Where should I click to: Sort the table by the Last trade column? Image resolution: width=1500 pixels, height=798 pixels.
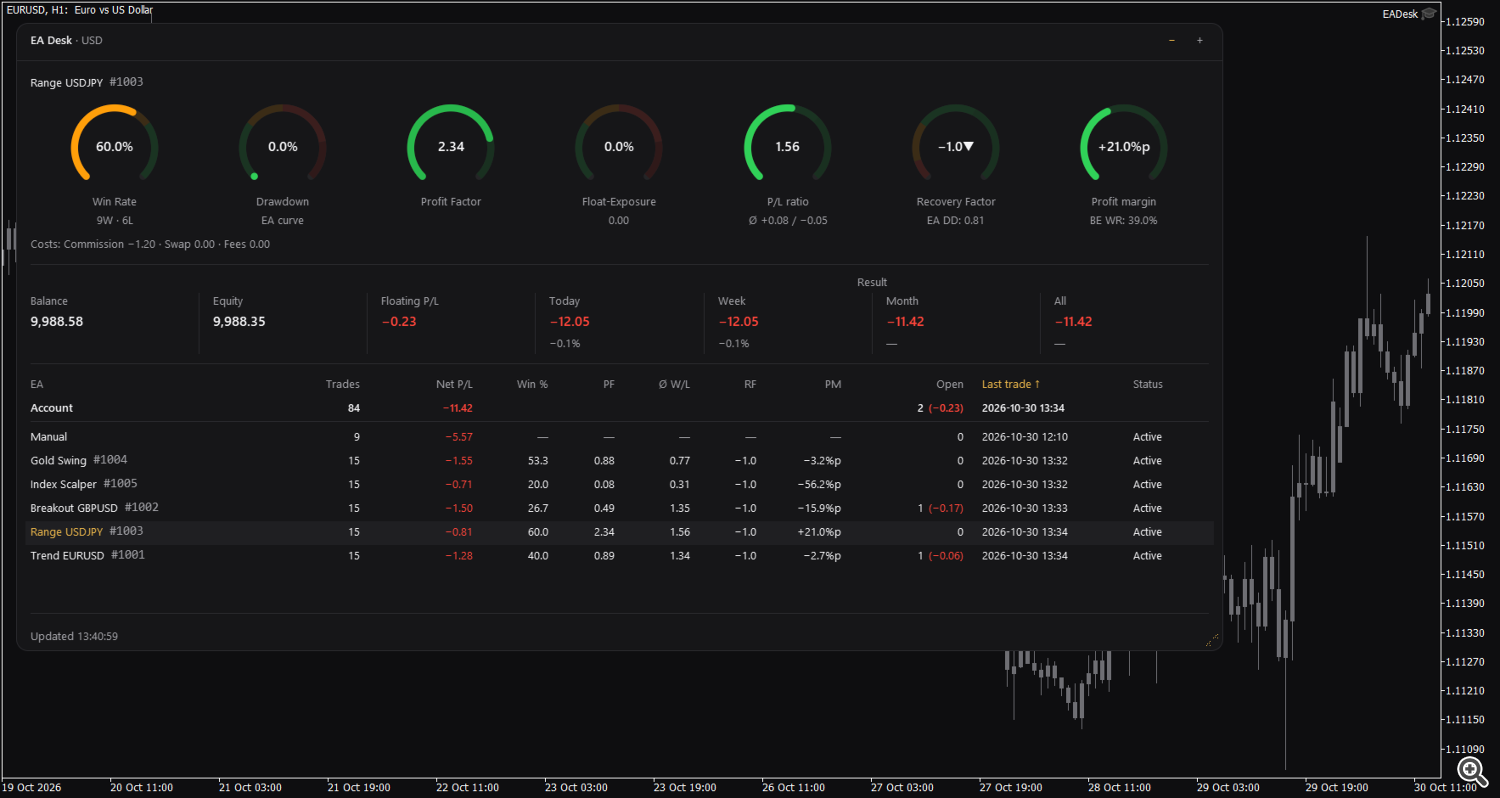click(x=1011, y=384)
